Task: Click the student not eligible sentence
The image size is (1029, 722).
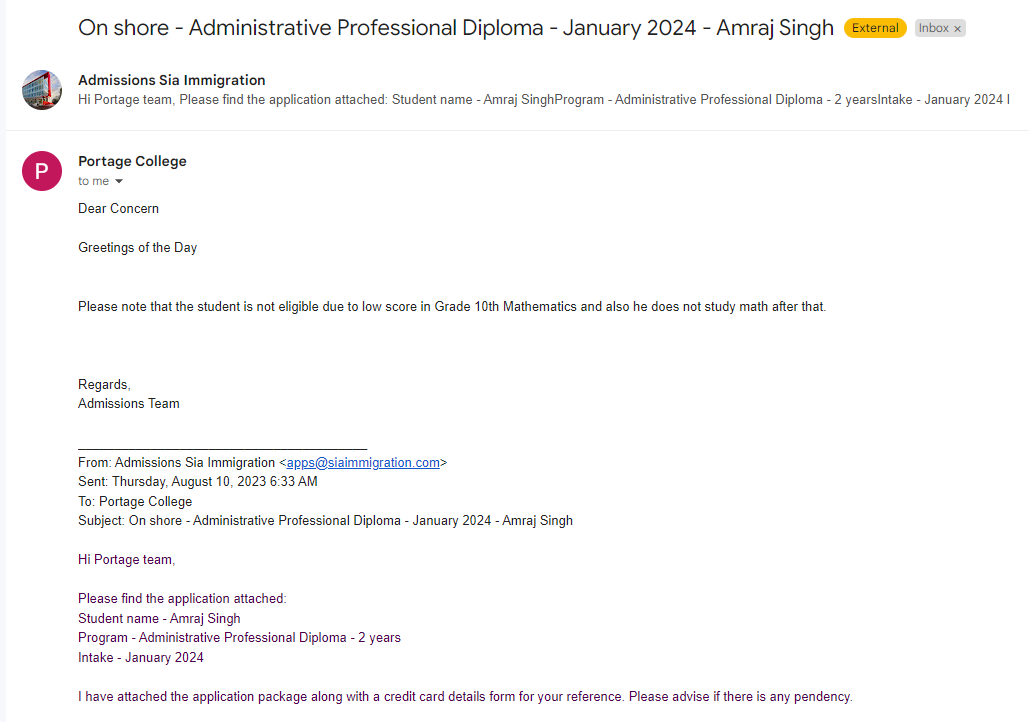Action: click(452, 307)
